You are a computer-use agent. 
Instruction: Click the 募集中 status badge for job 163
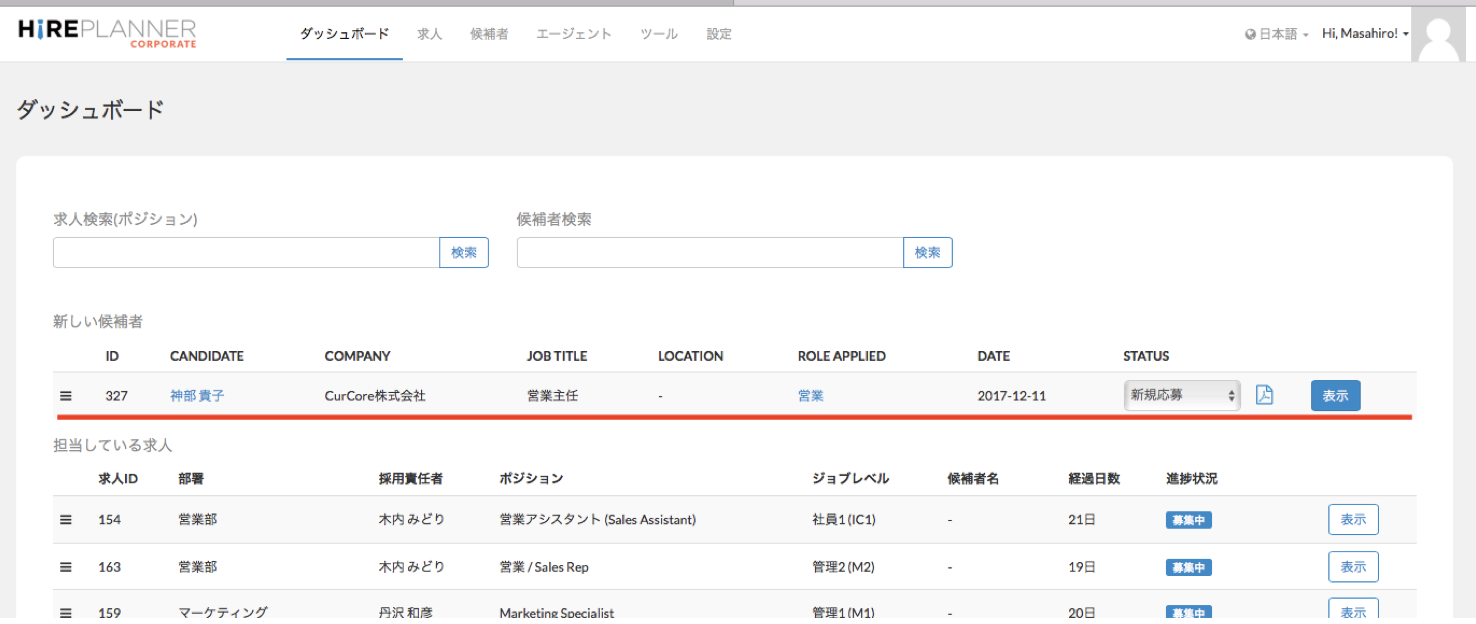point(1188,568)
